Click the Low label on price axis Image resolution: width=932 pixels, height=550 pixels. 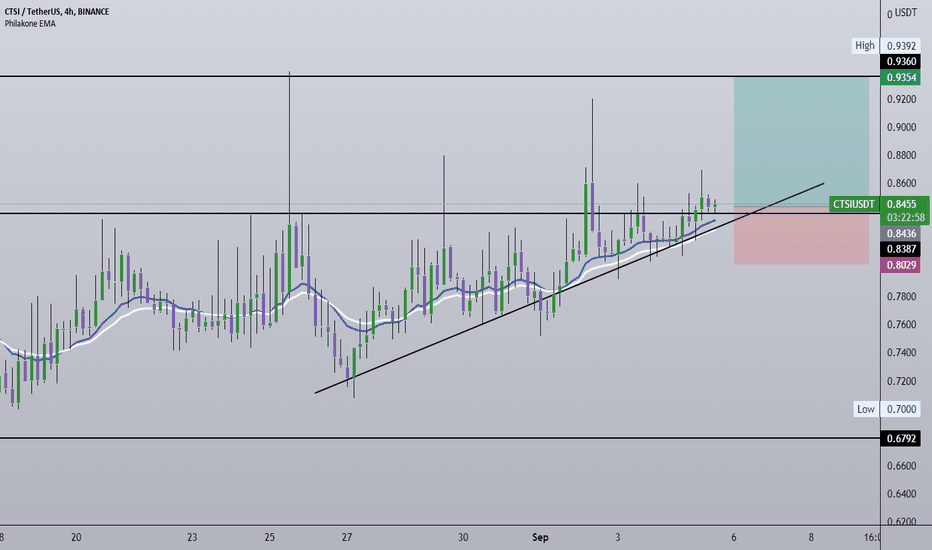click(865, 409)
